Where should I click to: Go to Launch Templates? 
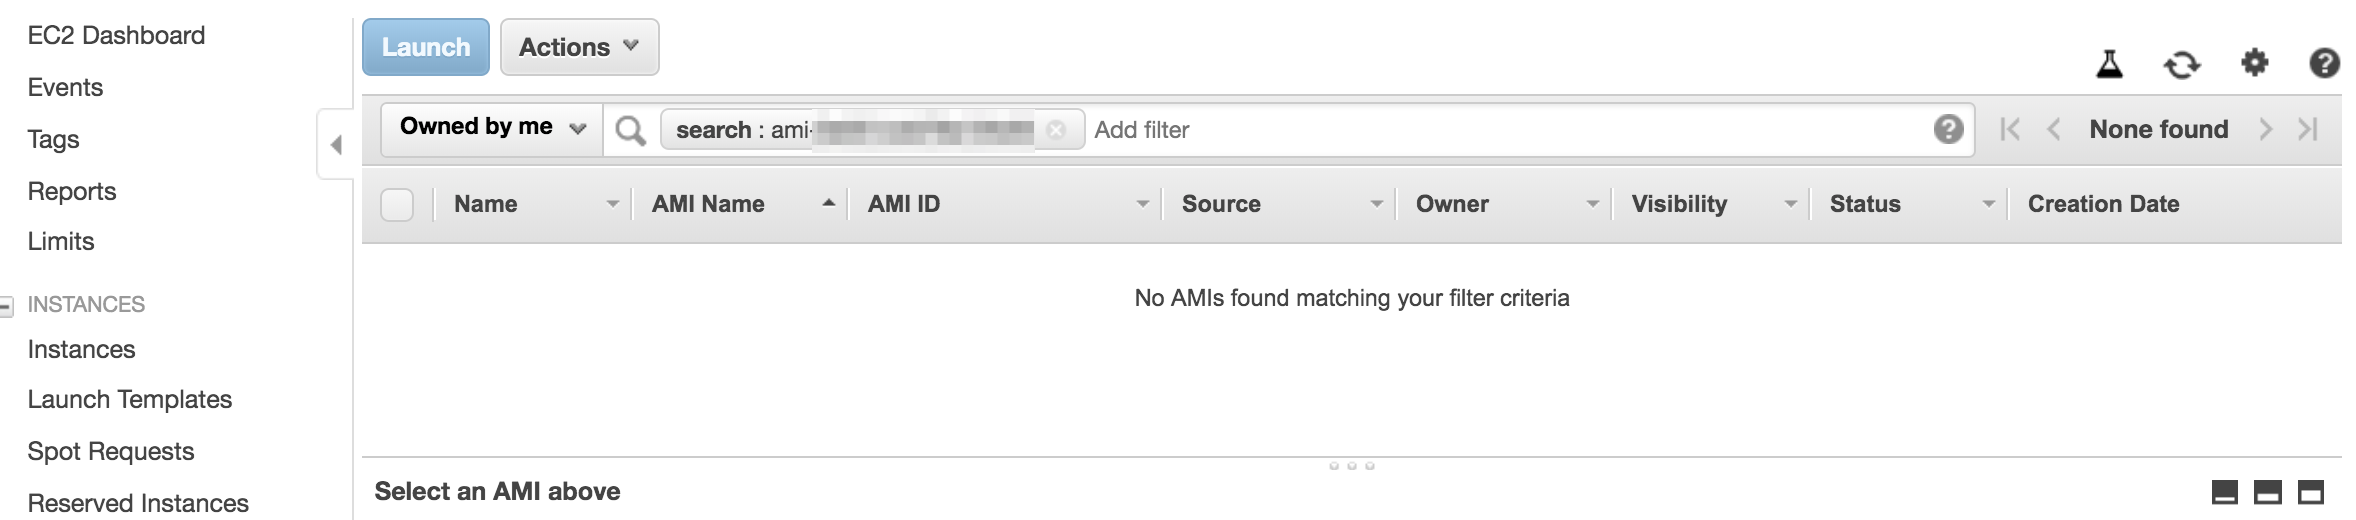[x=130, y=399]
